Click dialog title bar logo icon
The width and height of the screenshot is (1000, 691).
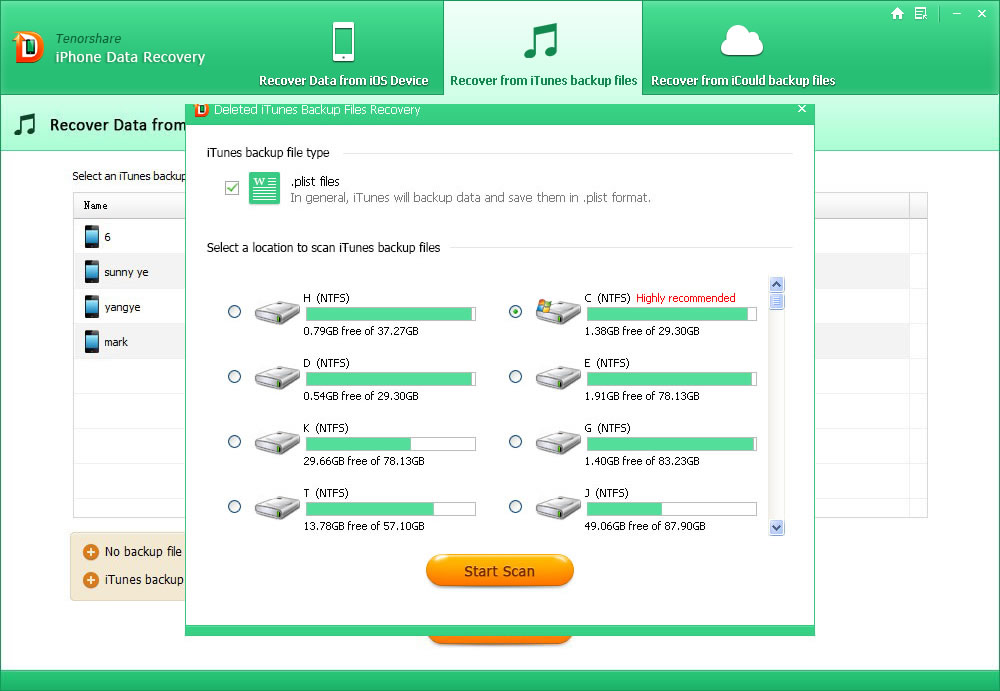(201, 110)
